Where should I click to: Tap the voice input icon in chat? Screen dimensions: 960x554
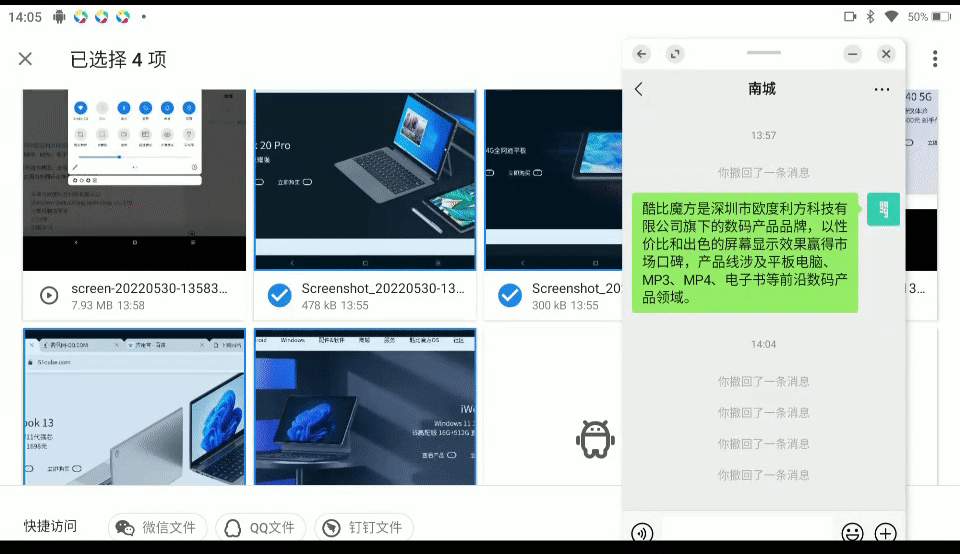click(641, 532)
